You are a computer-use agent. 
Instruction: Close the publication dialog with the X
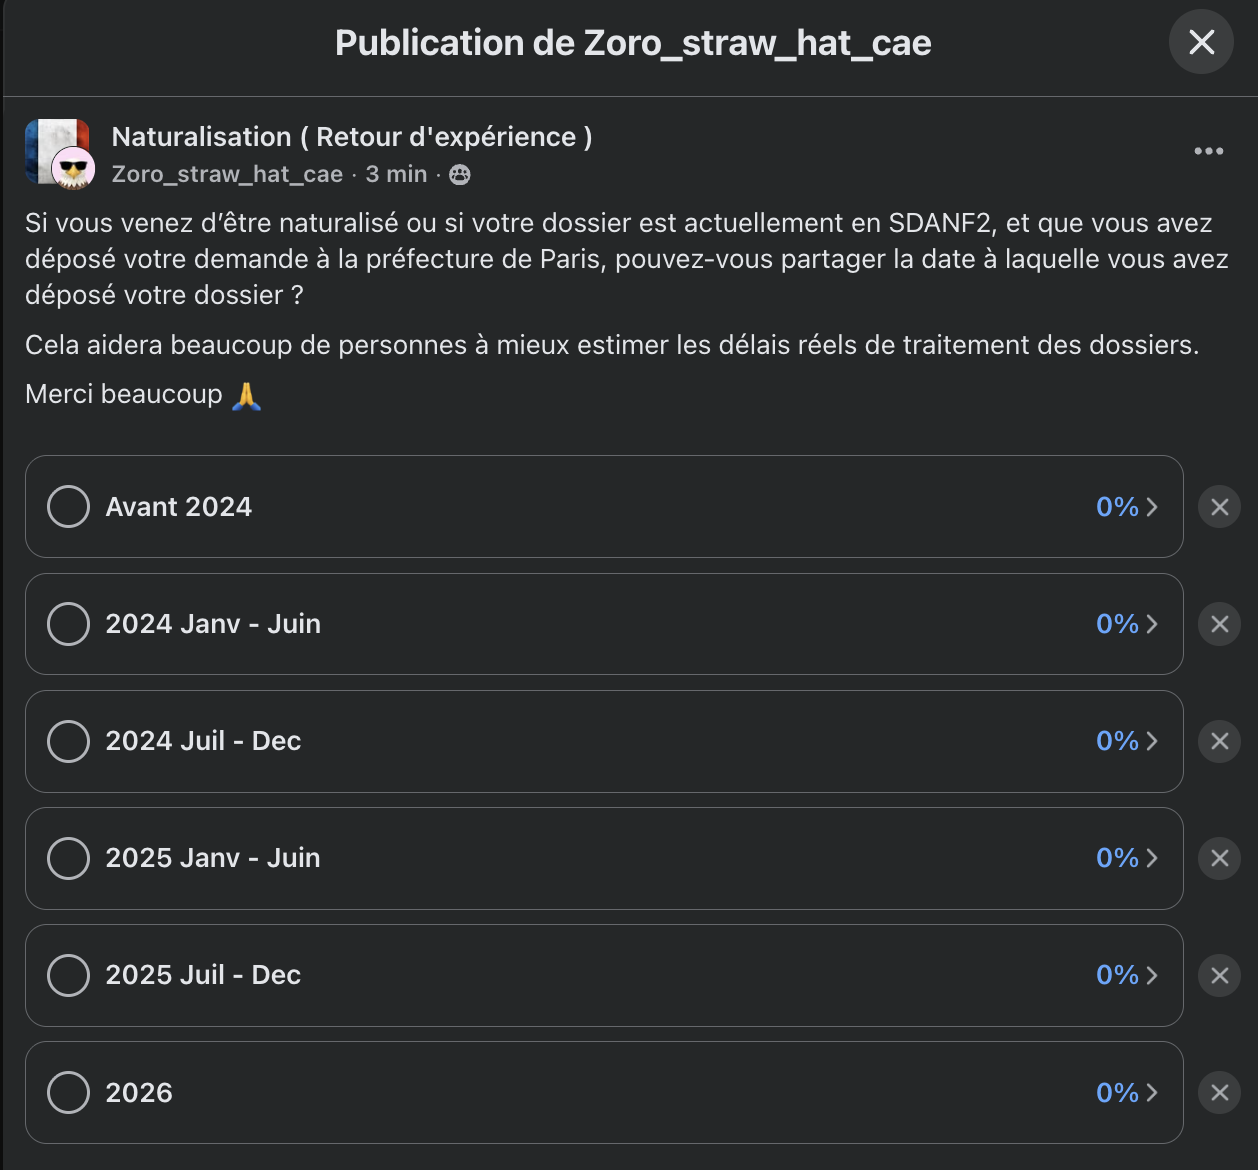(x=1201, y=42)
